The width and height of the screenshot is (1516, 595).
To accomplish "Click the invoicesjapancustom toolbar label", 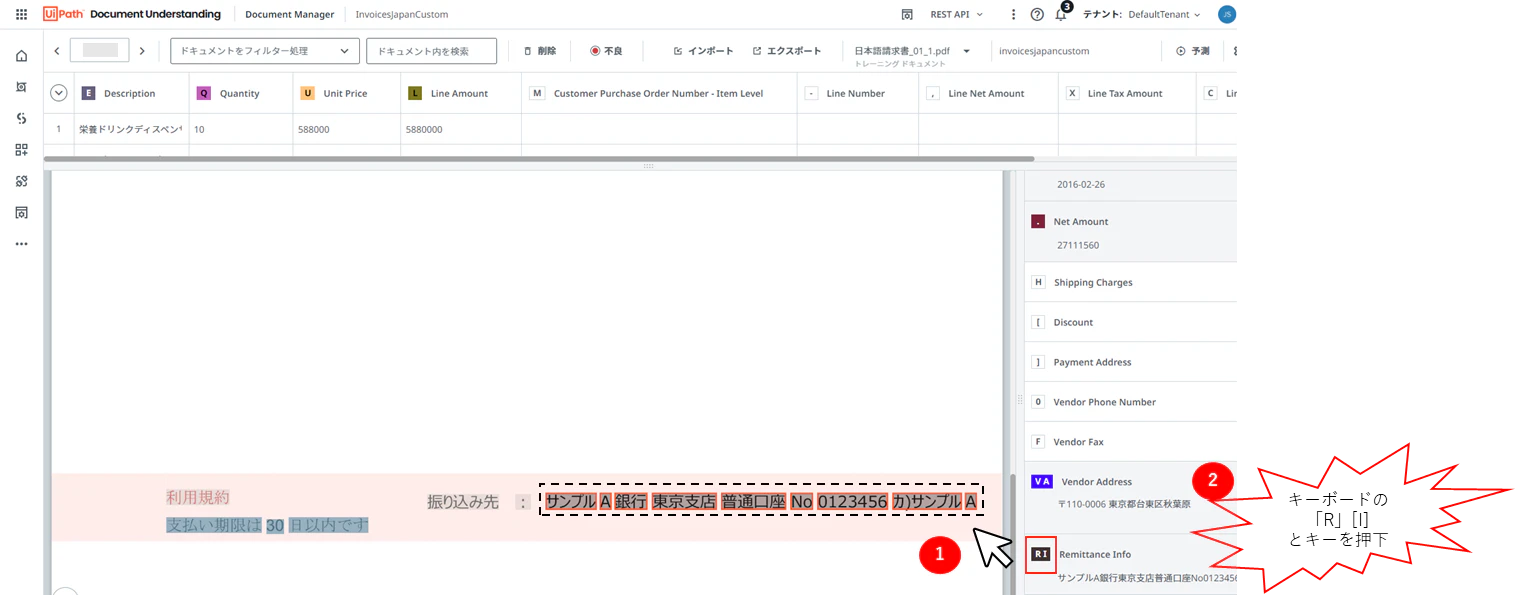I will click(1045, 51).
